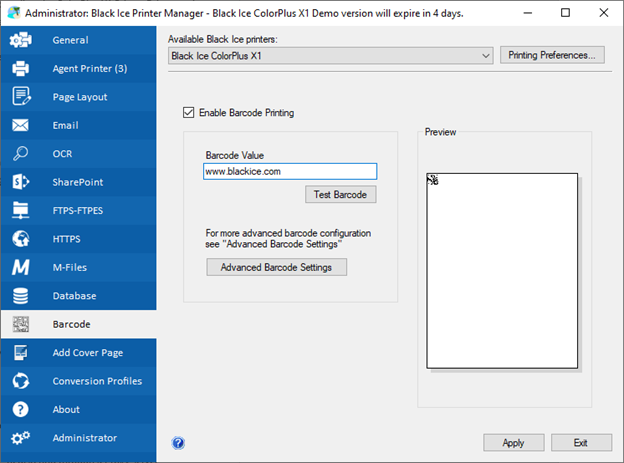Click the Email envelope icon
Viewport: 624px width, 463px height.
coord(20,125)
